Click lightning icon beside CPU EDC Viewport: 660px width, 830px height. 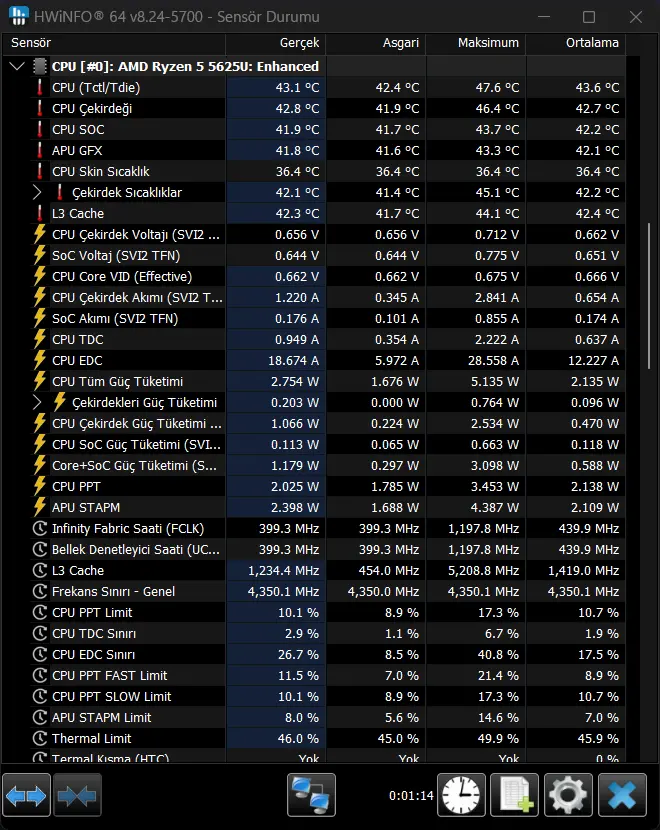(40, 360)
